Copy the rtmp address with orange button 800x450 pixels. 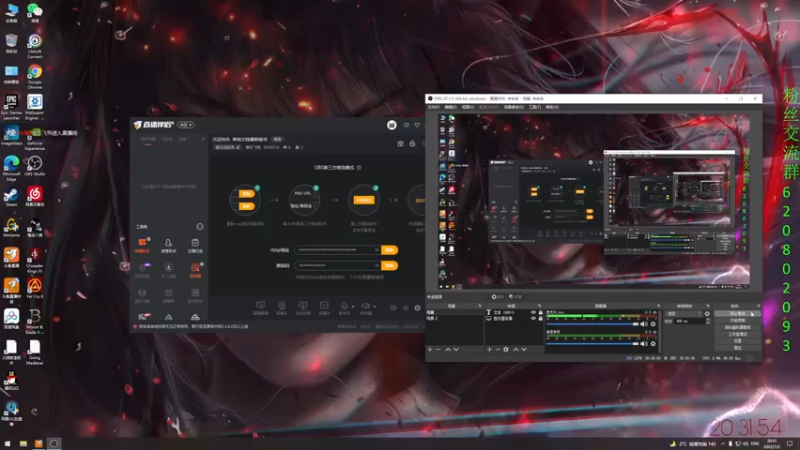[389, 250]
